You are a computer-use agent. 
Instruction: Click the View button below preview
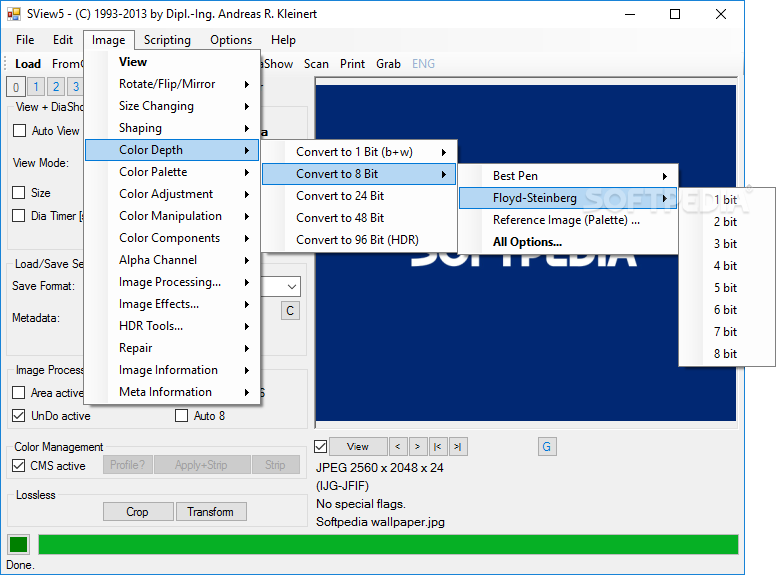pos(358,446)
